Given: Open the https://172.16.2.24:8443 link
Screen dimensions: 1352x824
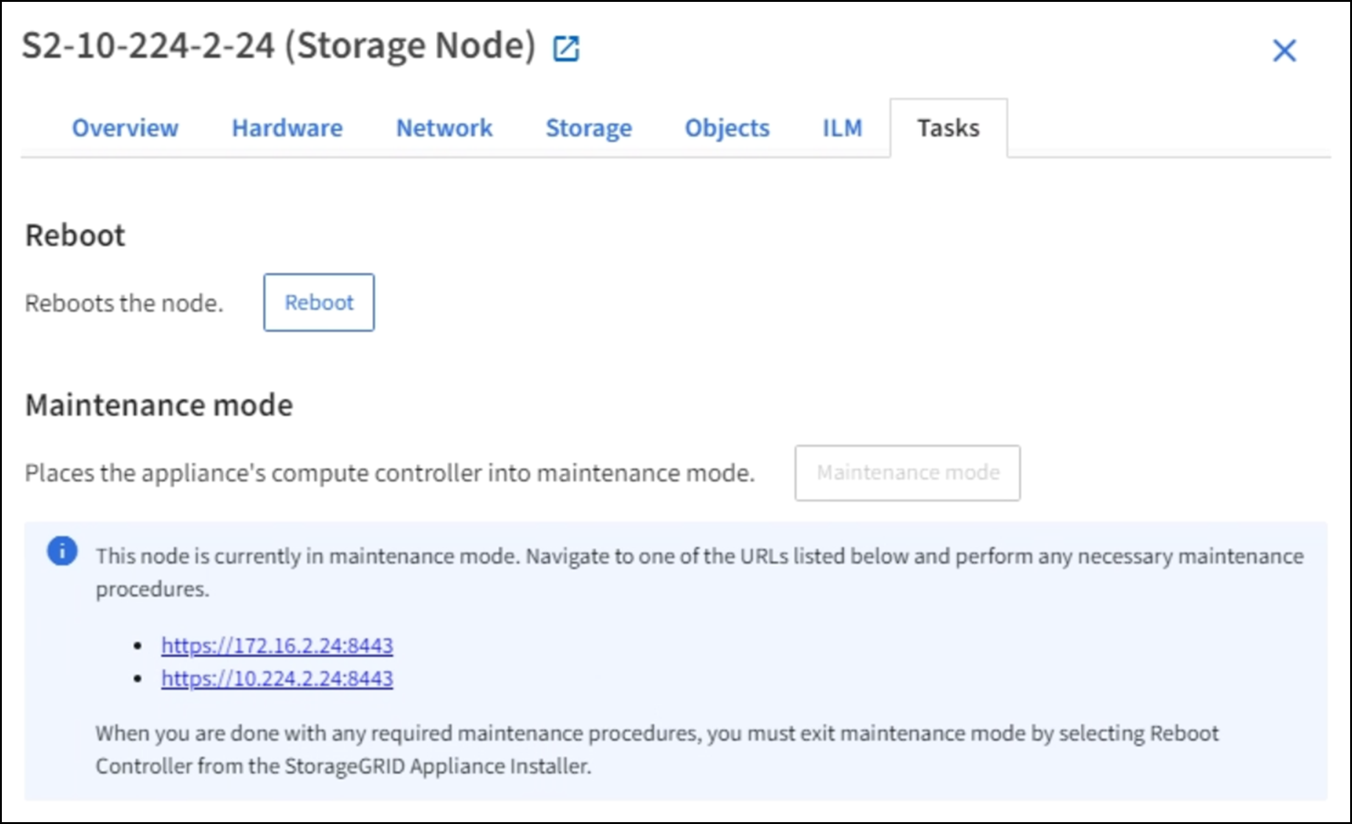Looking at the screenshot, I should pos(277,645).
